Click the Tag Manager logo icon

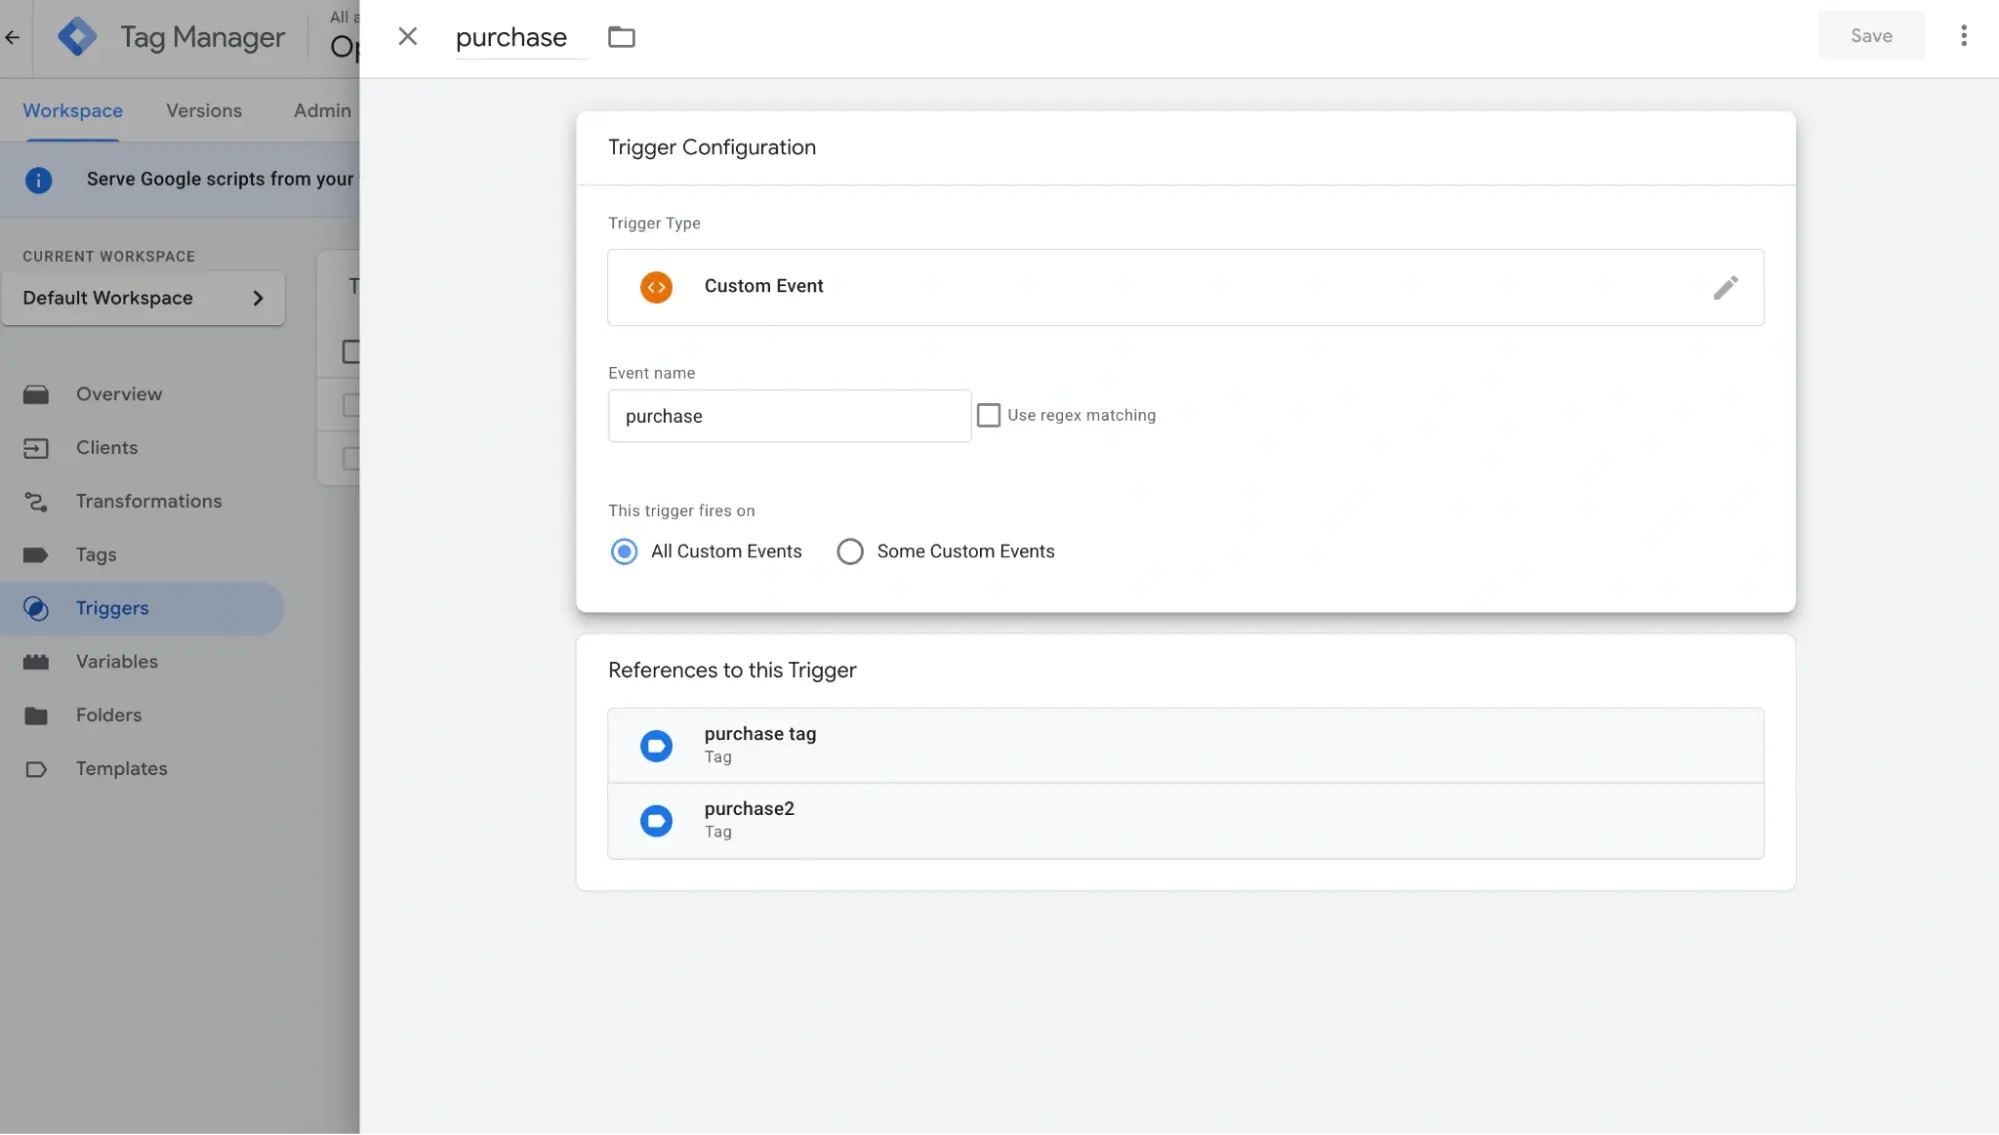coord(77,37)
